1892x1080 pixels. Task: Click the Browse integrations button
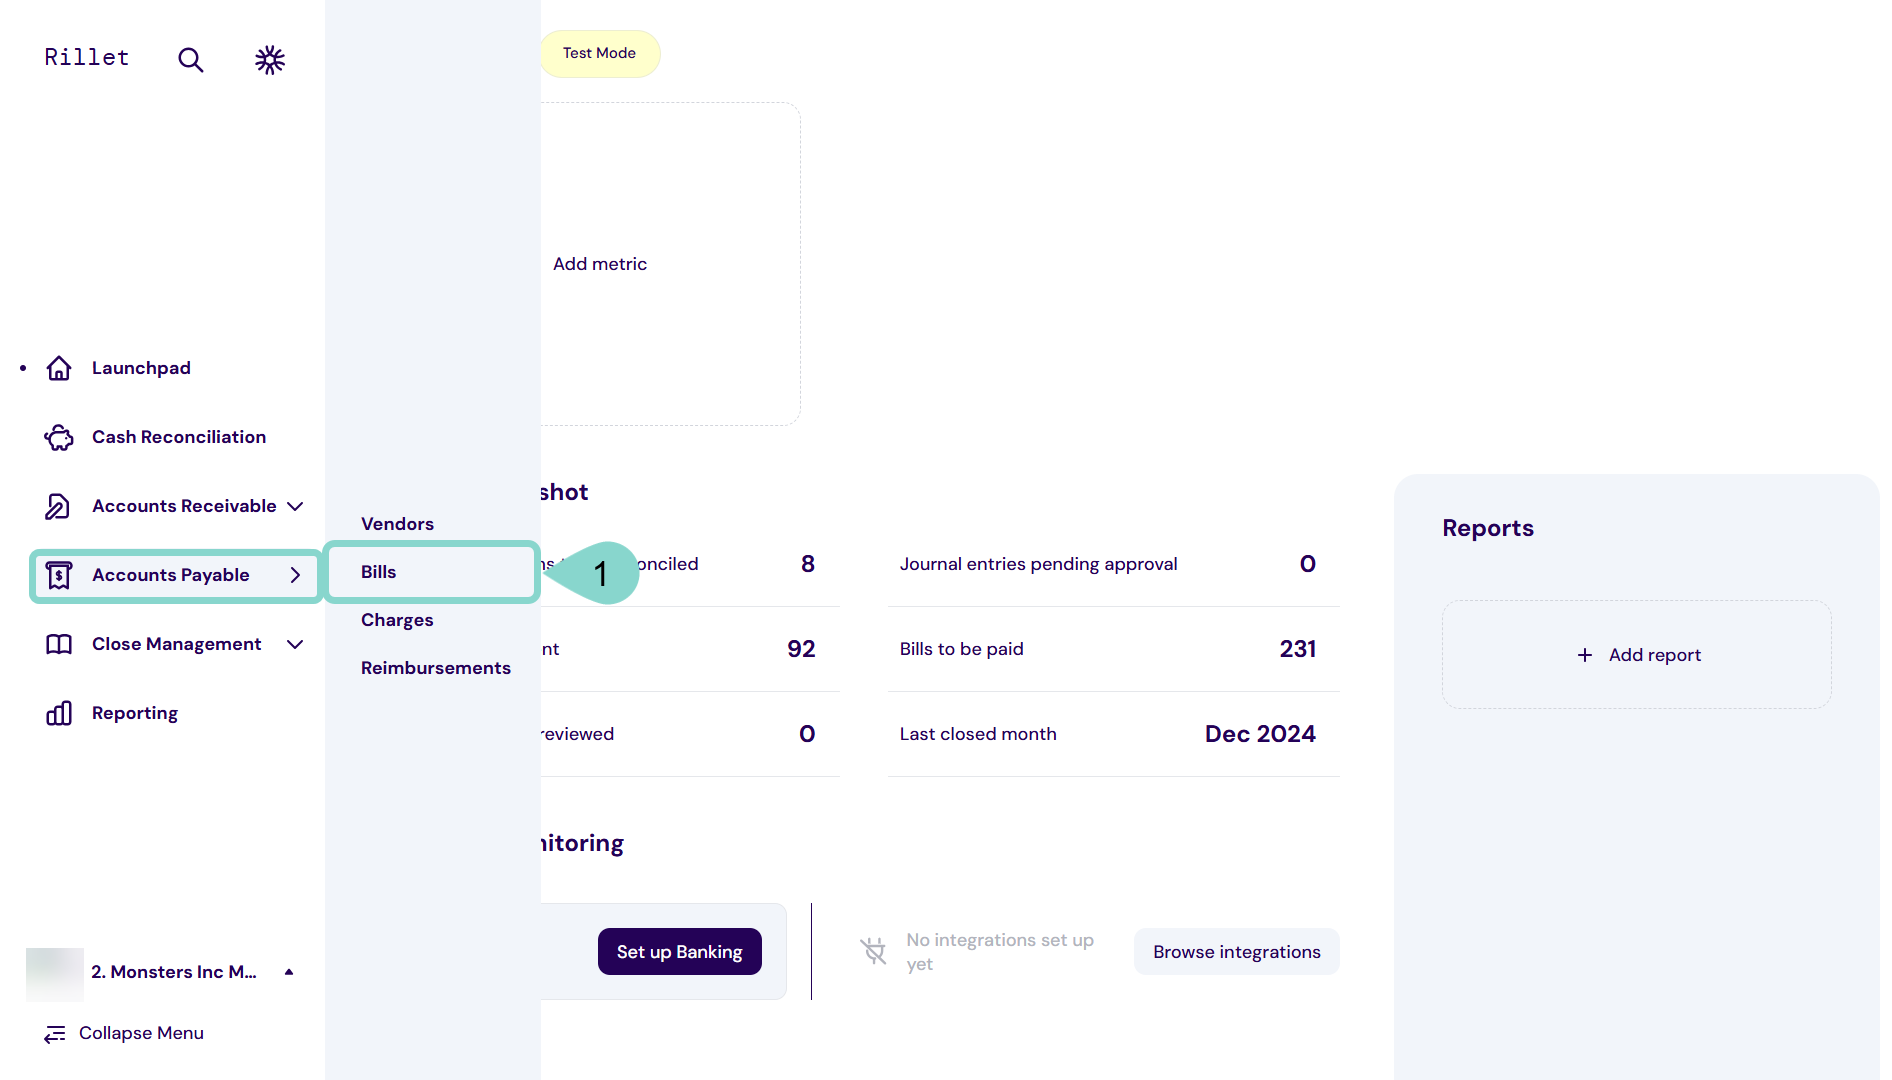[1236, 952]
